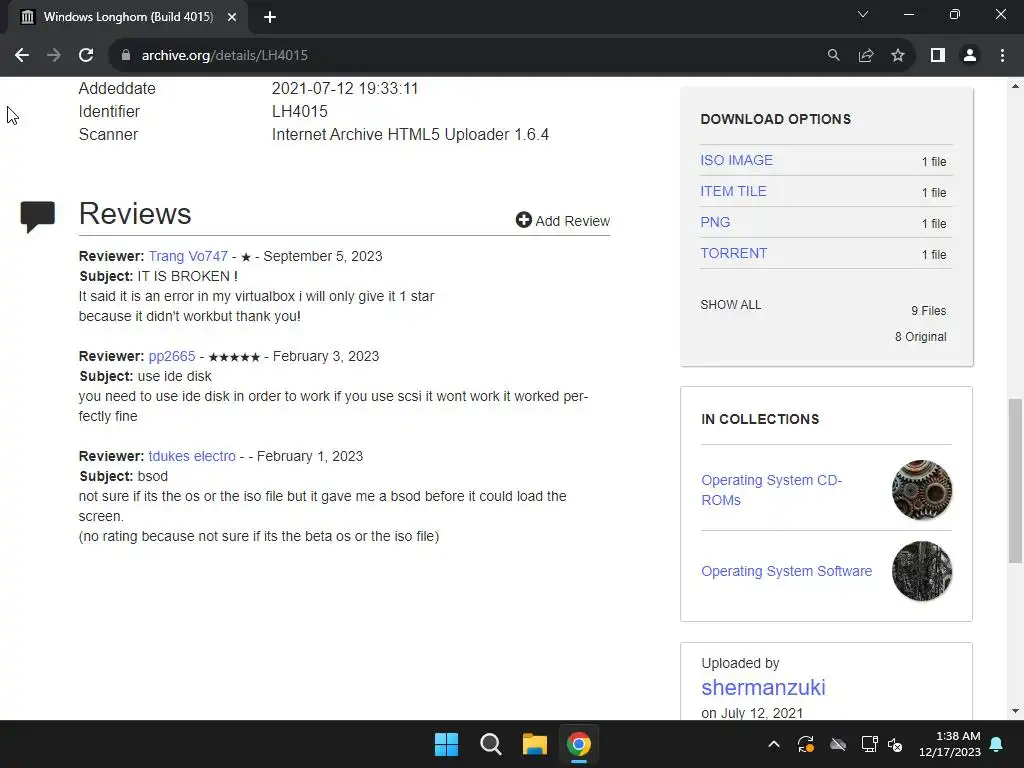Download the ITEM TILE file

pos(733,191)
